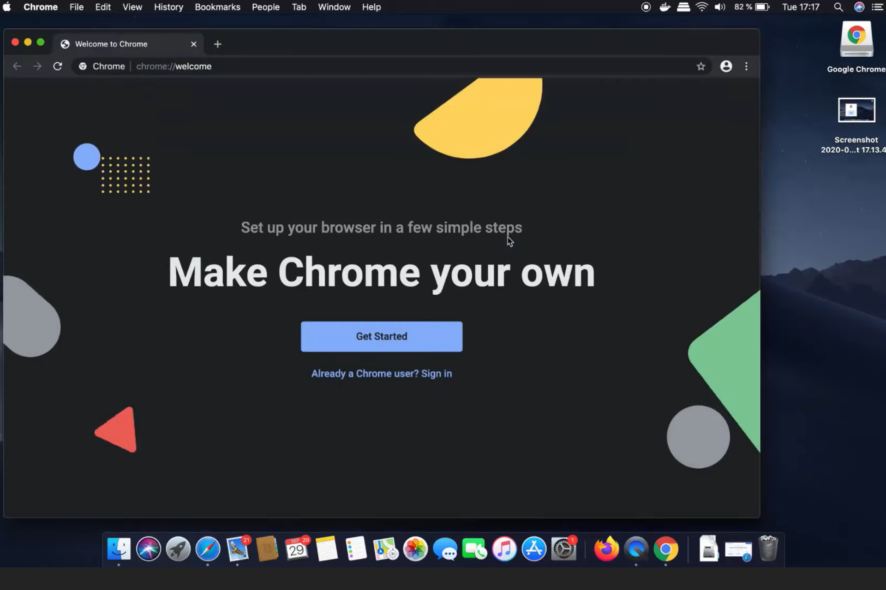Open FaceTime in the Dock
Image resolution: width=886 pixels, height=590 pixels.
tap(475, 549)
